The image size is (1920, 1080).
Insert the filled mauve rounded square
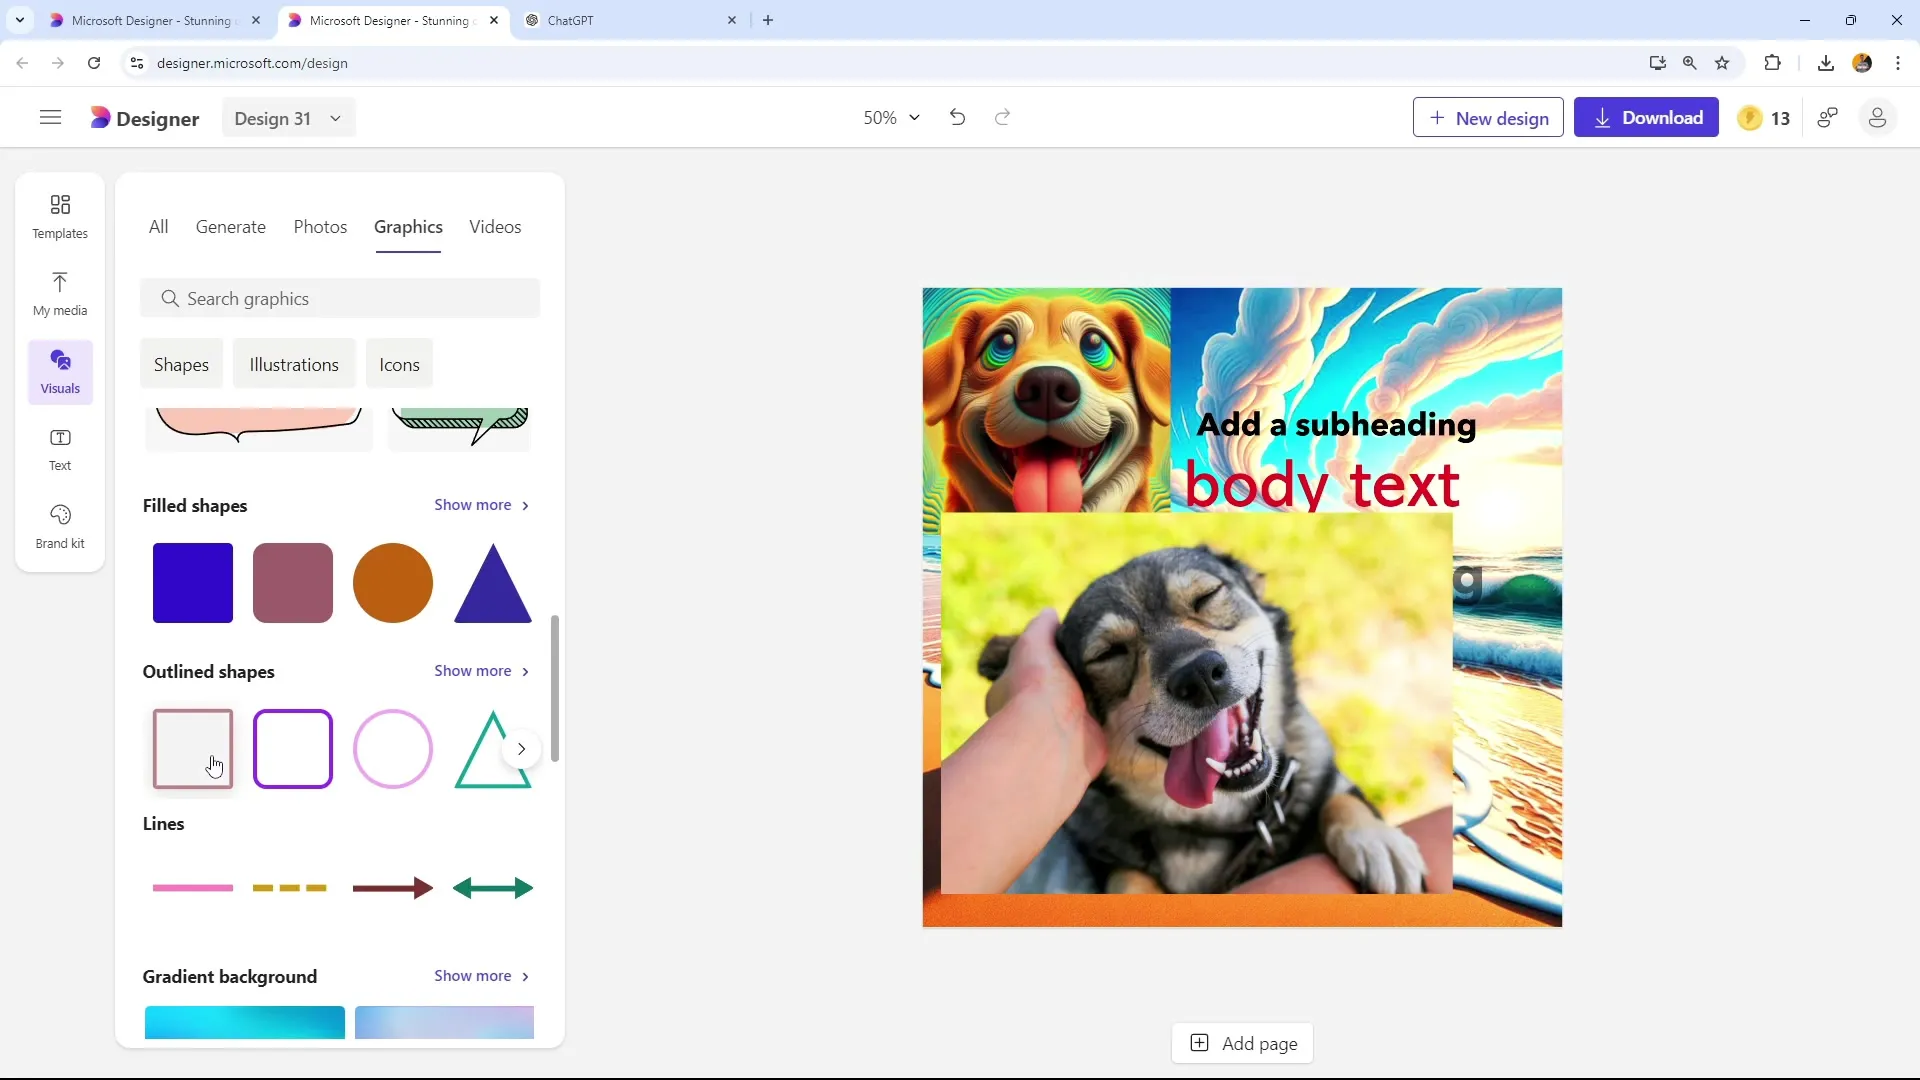click(293, 583)
